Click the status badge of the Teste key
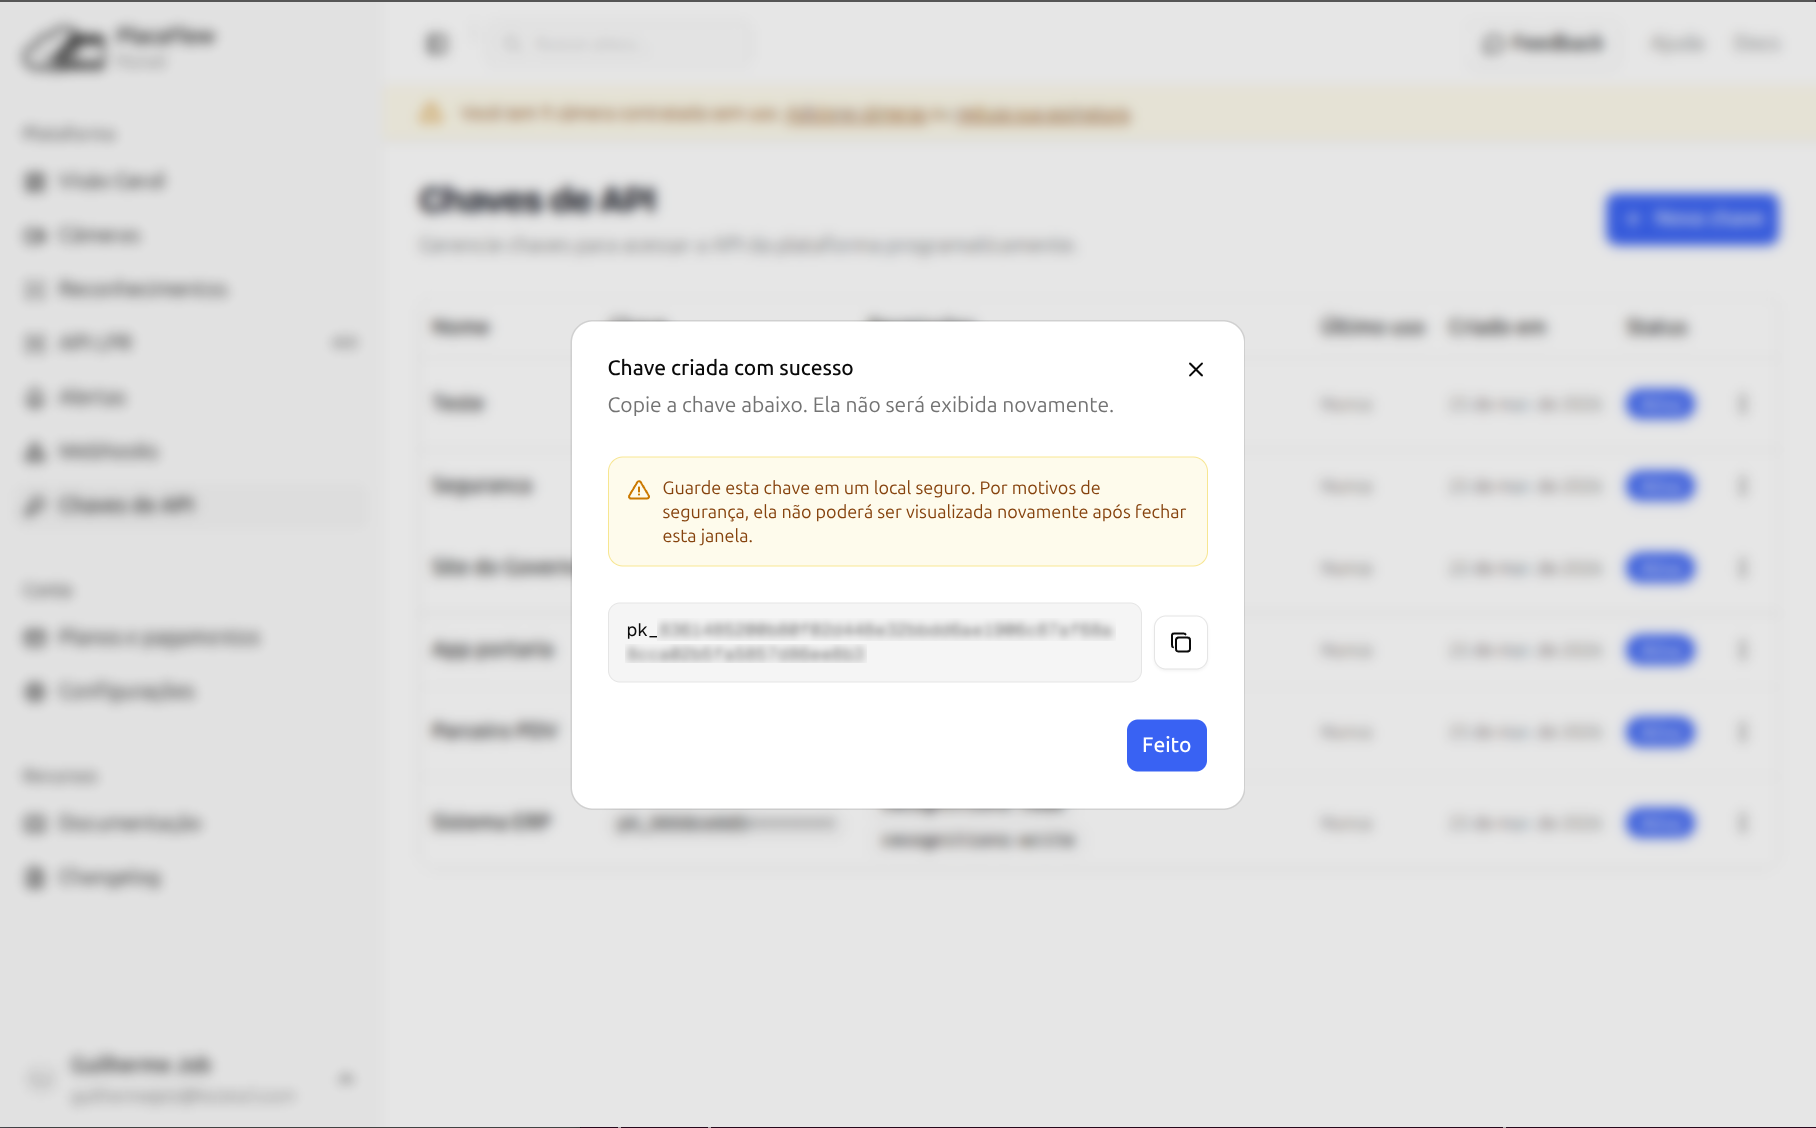This screenshot has height=1128, width=1816. point(1660,404)
